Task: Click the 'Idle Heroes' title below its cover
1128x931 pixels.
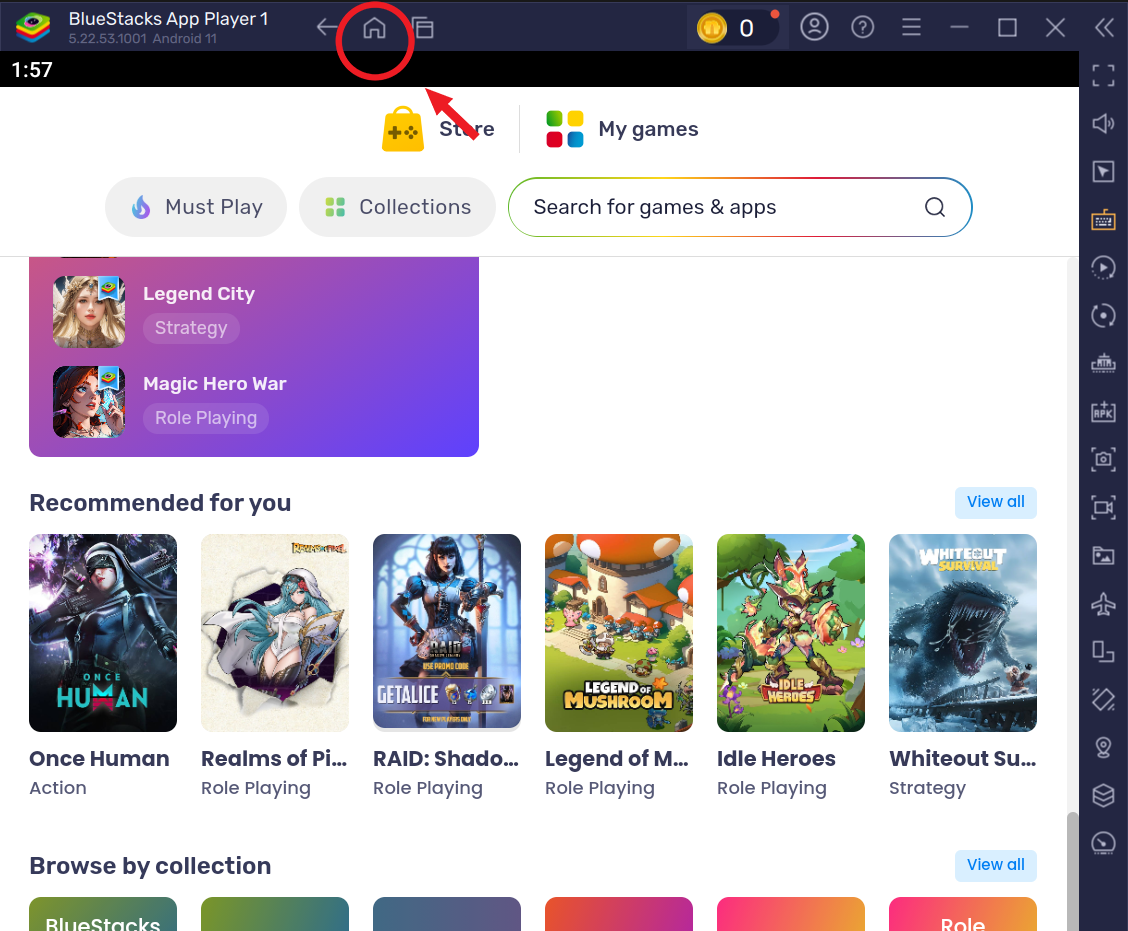Action: tap(776, 759)
